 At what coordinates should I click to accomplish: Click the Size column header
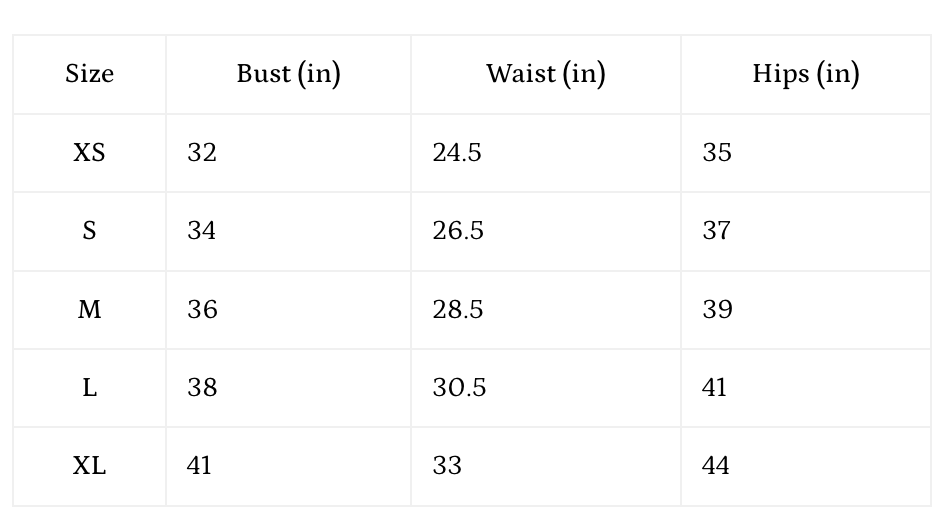[89, 74]
